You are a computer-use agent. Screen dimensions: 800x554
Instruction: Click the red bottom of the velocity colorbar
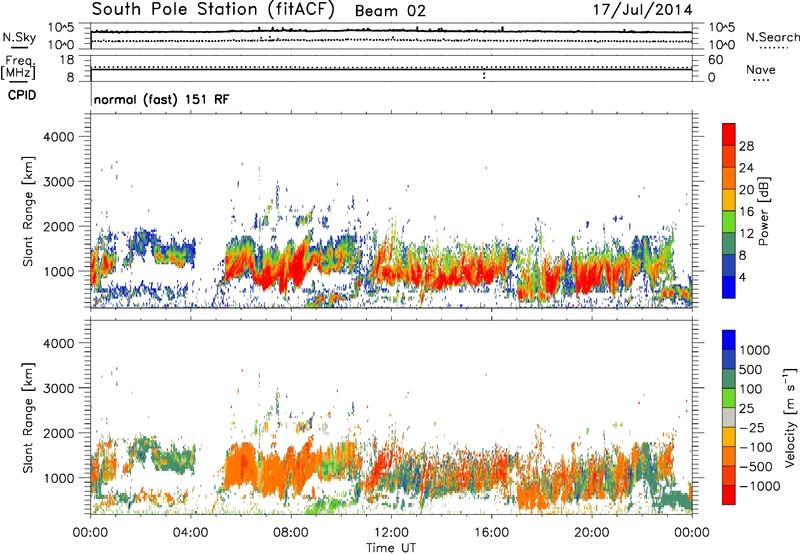[x=729, y=495]
